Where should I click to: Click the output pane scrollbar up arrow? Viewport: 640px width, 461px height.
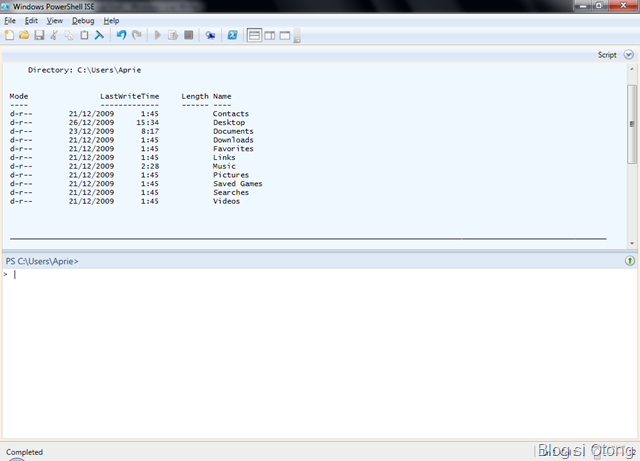632,69
